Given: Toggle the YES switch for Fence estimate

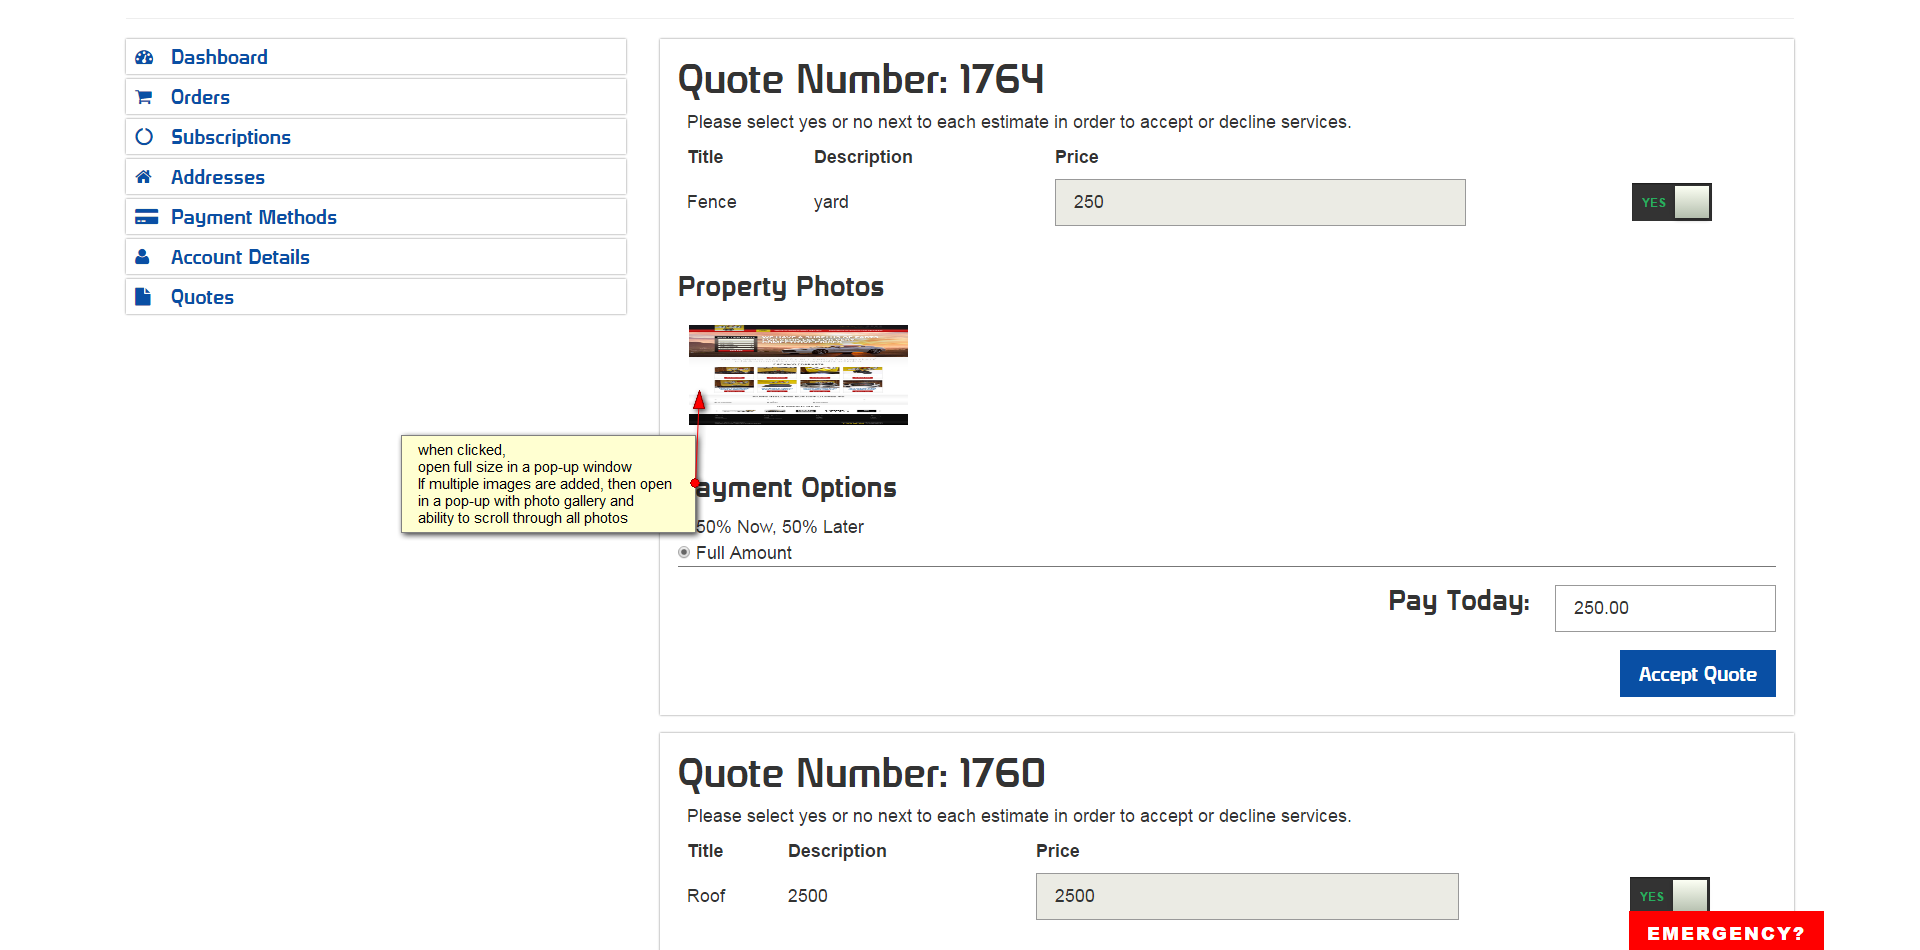Looking at the screenshot, I should click(1671, 202).
